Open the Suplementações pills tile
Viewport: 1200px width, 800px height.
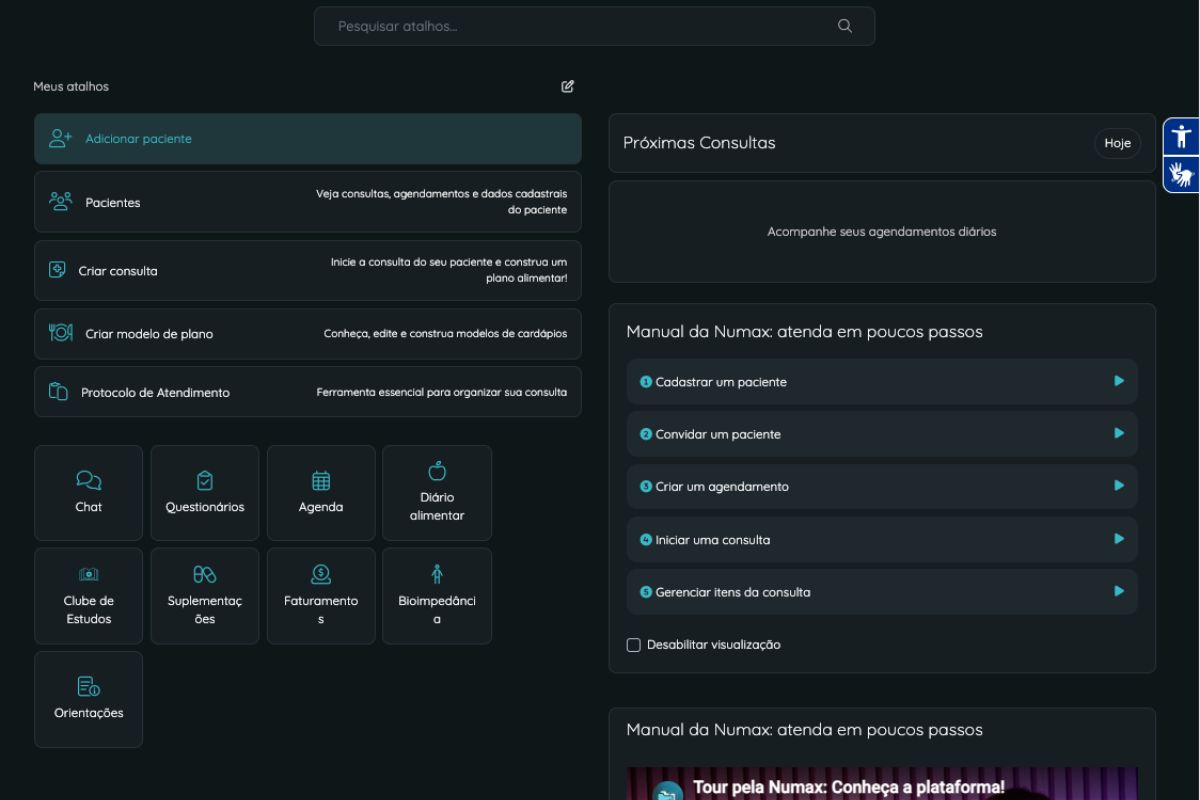pyautogui.click(x=205, y=596)
